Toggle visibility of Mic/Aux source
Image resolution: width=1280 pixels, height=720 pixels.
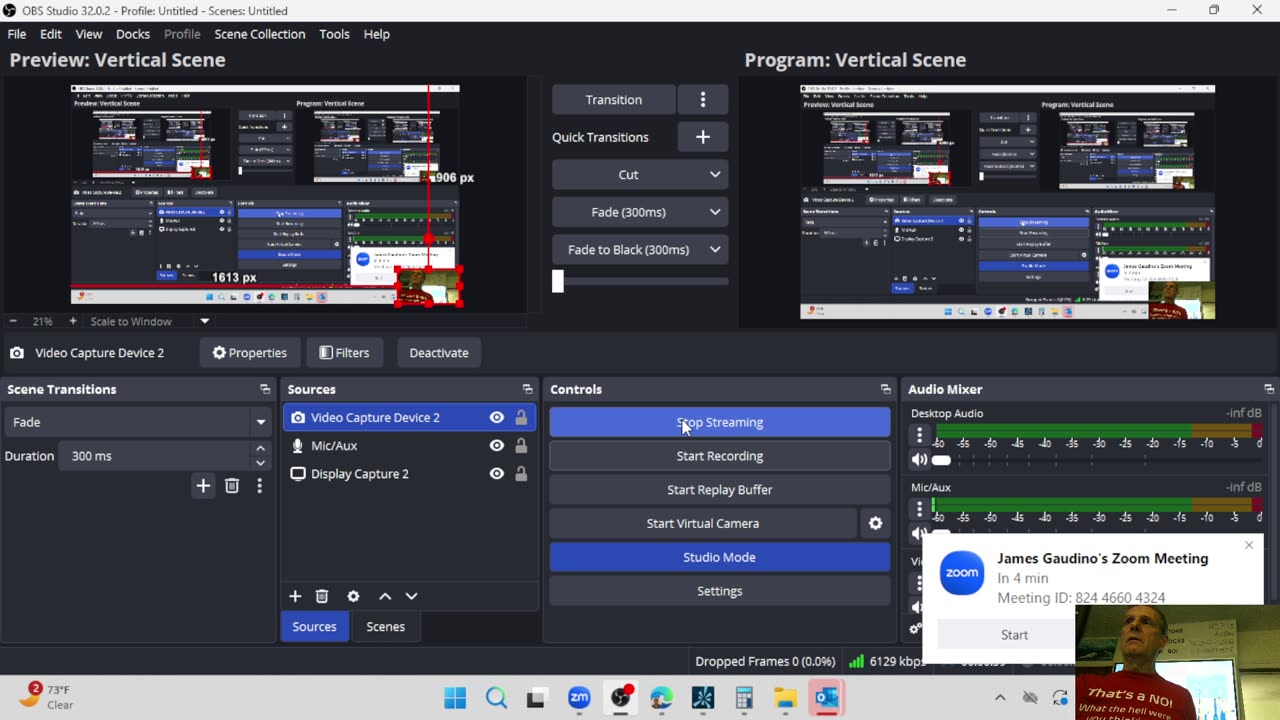point(496,446)
